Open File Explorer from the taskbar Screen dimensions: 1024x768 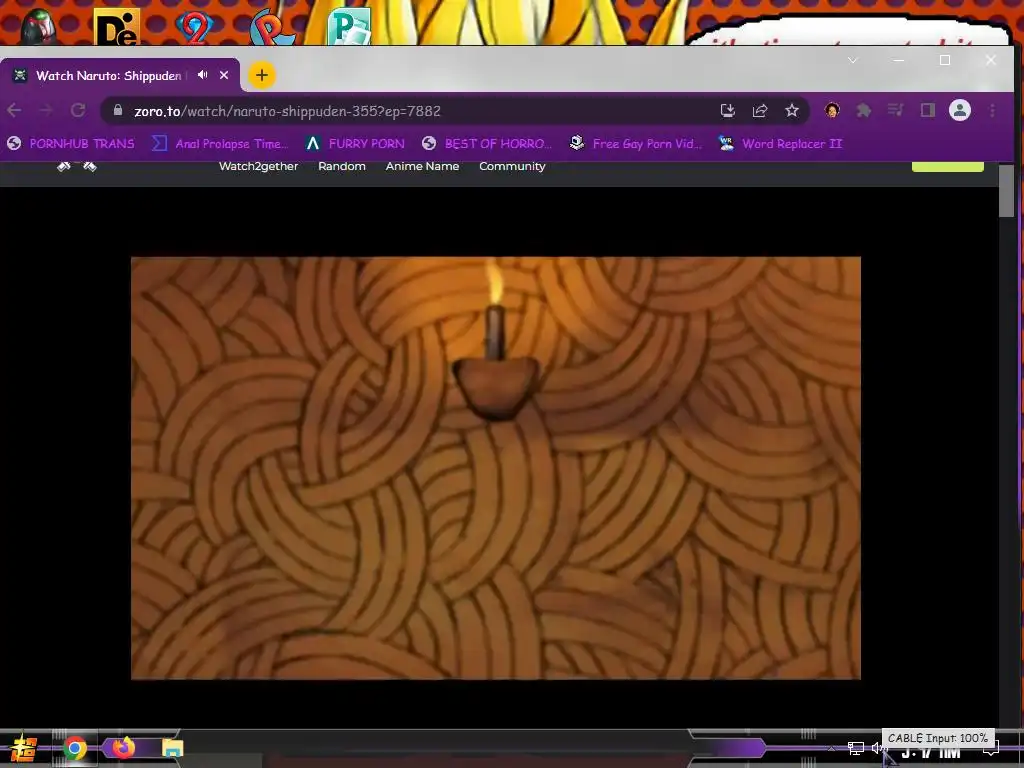click(x=172, y=748)
